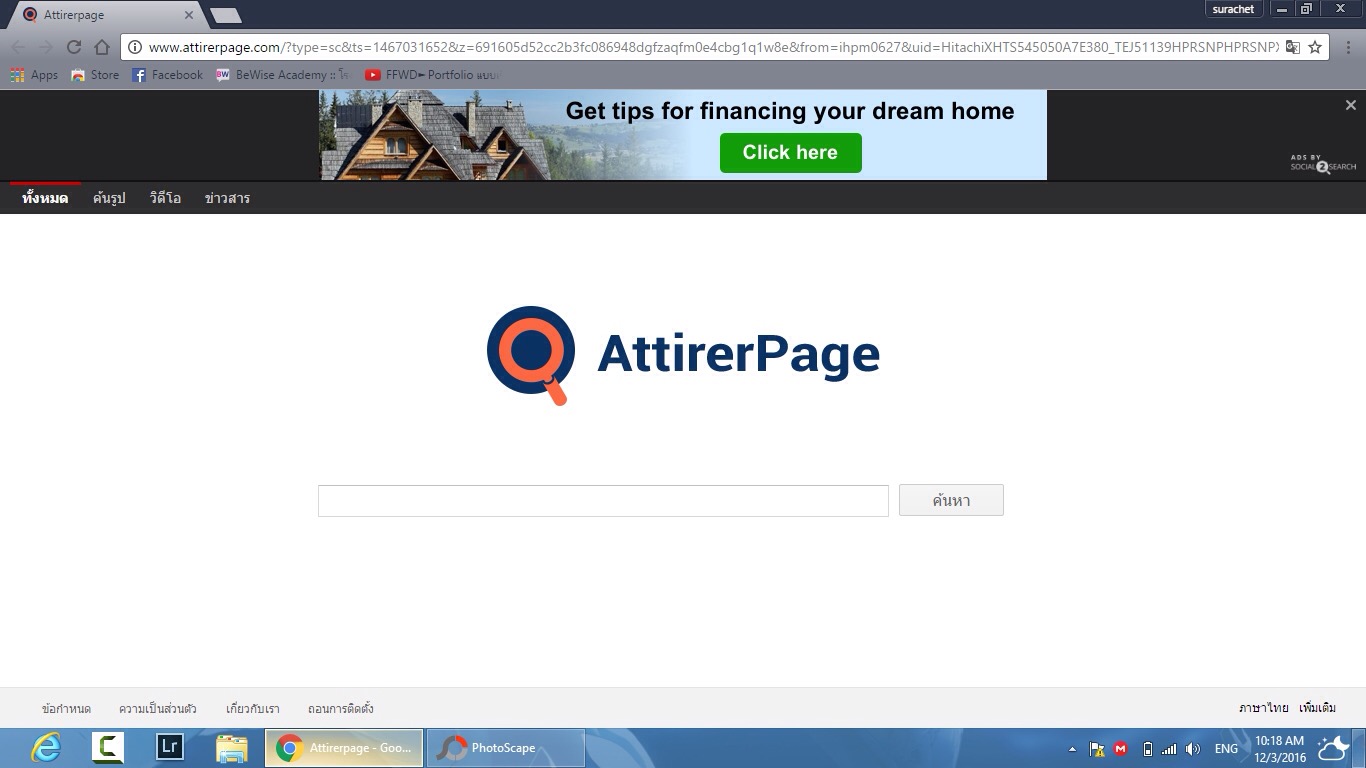Click the surachet profile button
1366x768 pixels.
tap(1233, 9)
